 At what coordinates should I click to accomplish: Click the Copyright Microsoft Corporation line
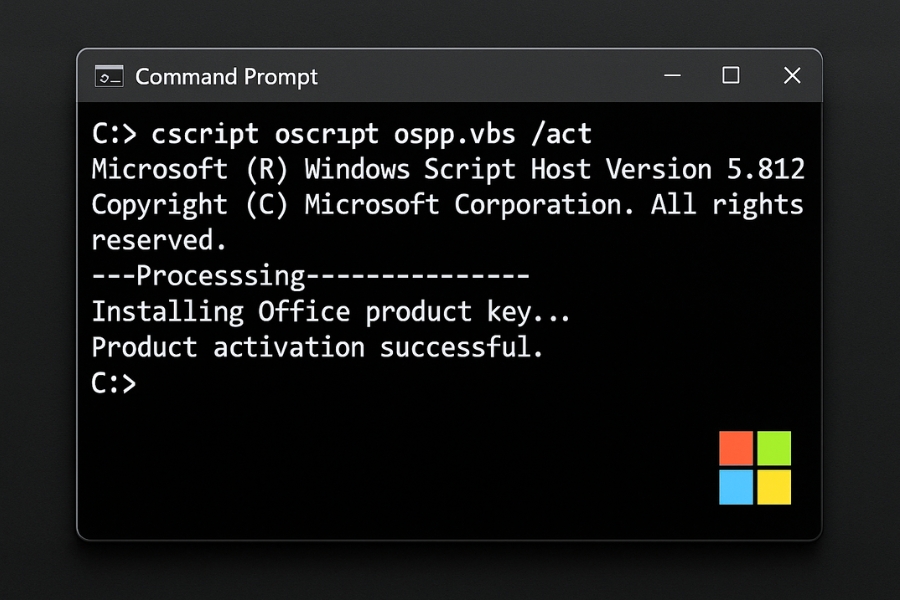448,205
